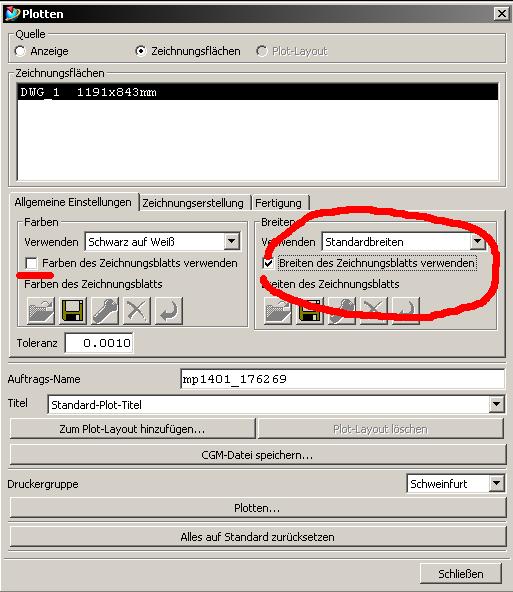Save sheet colors with floppy disk icon
Viewport: 513px width, 592px height.
click(x=72, y=311)
